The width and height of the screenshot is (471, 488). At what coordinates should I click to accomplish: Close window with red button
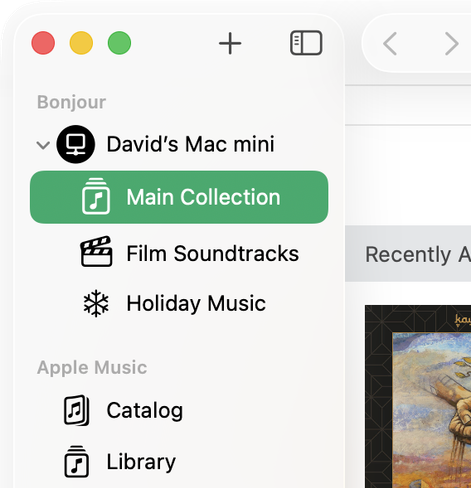click(43, 43)
